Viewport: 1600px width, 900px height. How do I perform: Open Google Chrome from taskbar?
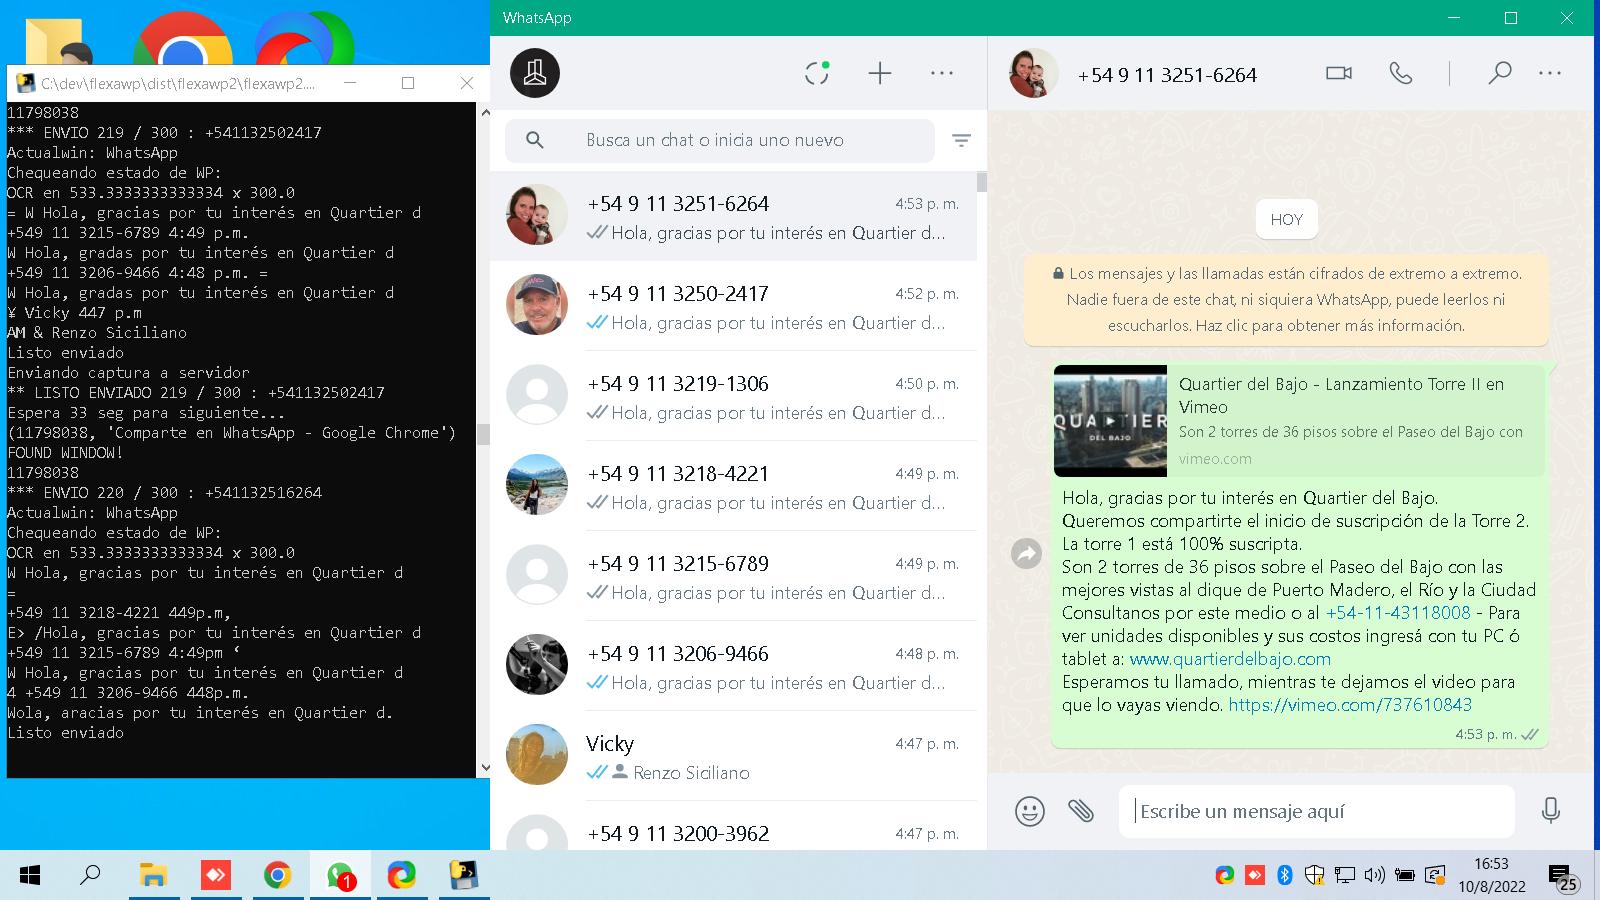tap(277, 876)
